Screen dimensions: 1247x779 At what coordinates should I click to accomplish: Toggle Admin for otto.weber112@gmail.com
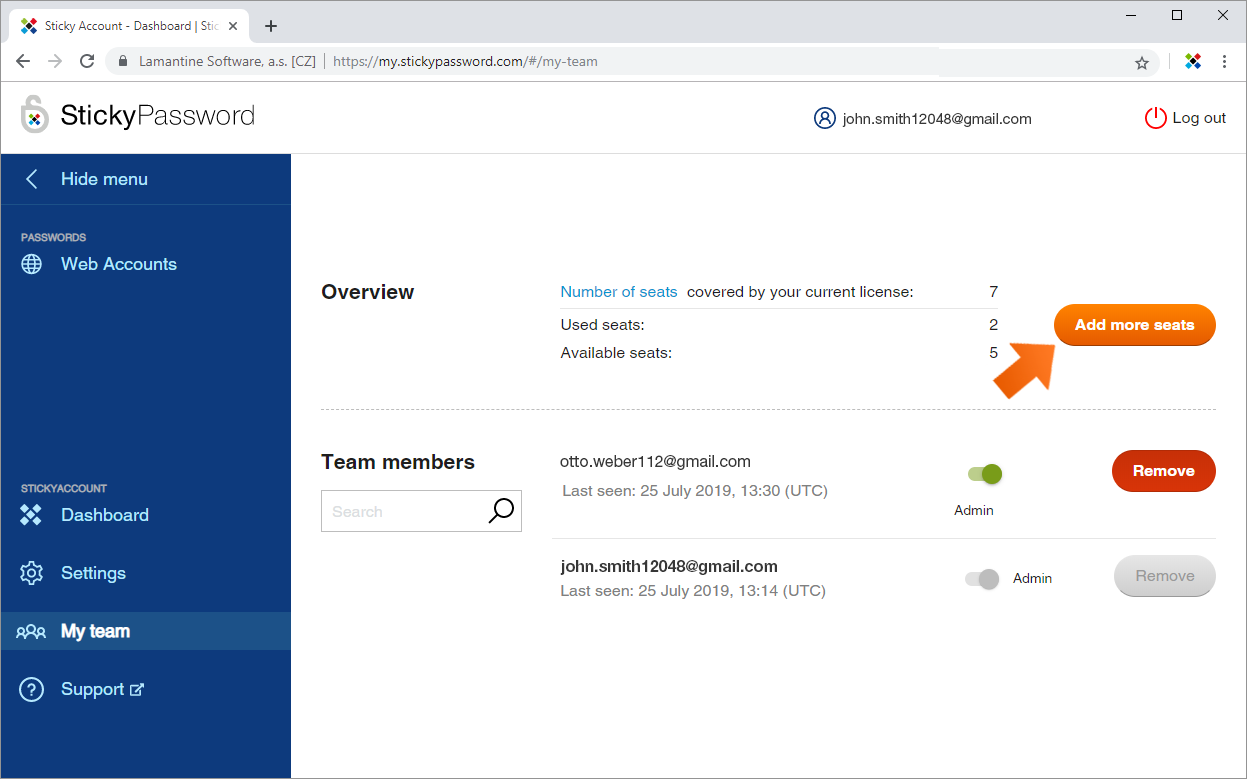[985, 474]
